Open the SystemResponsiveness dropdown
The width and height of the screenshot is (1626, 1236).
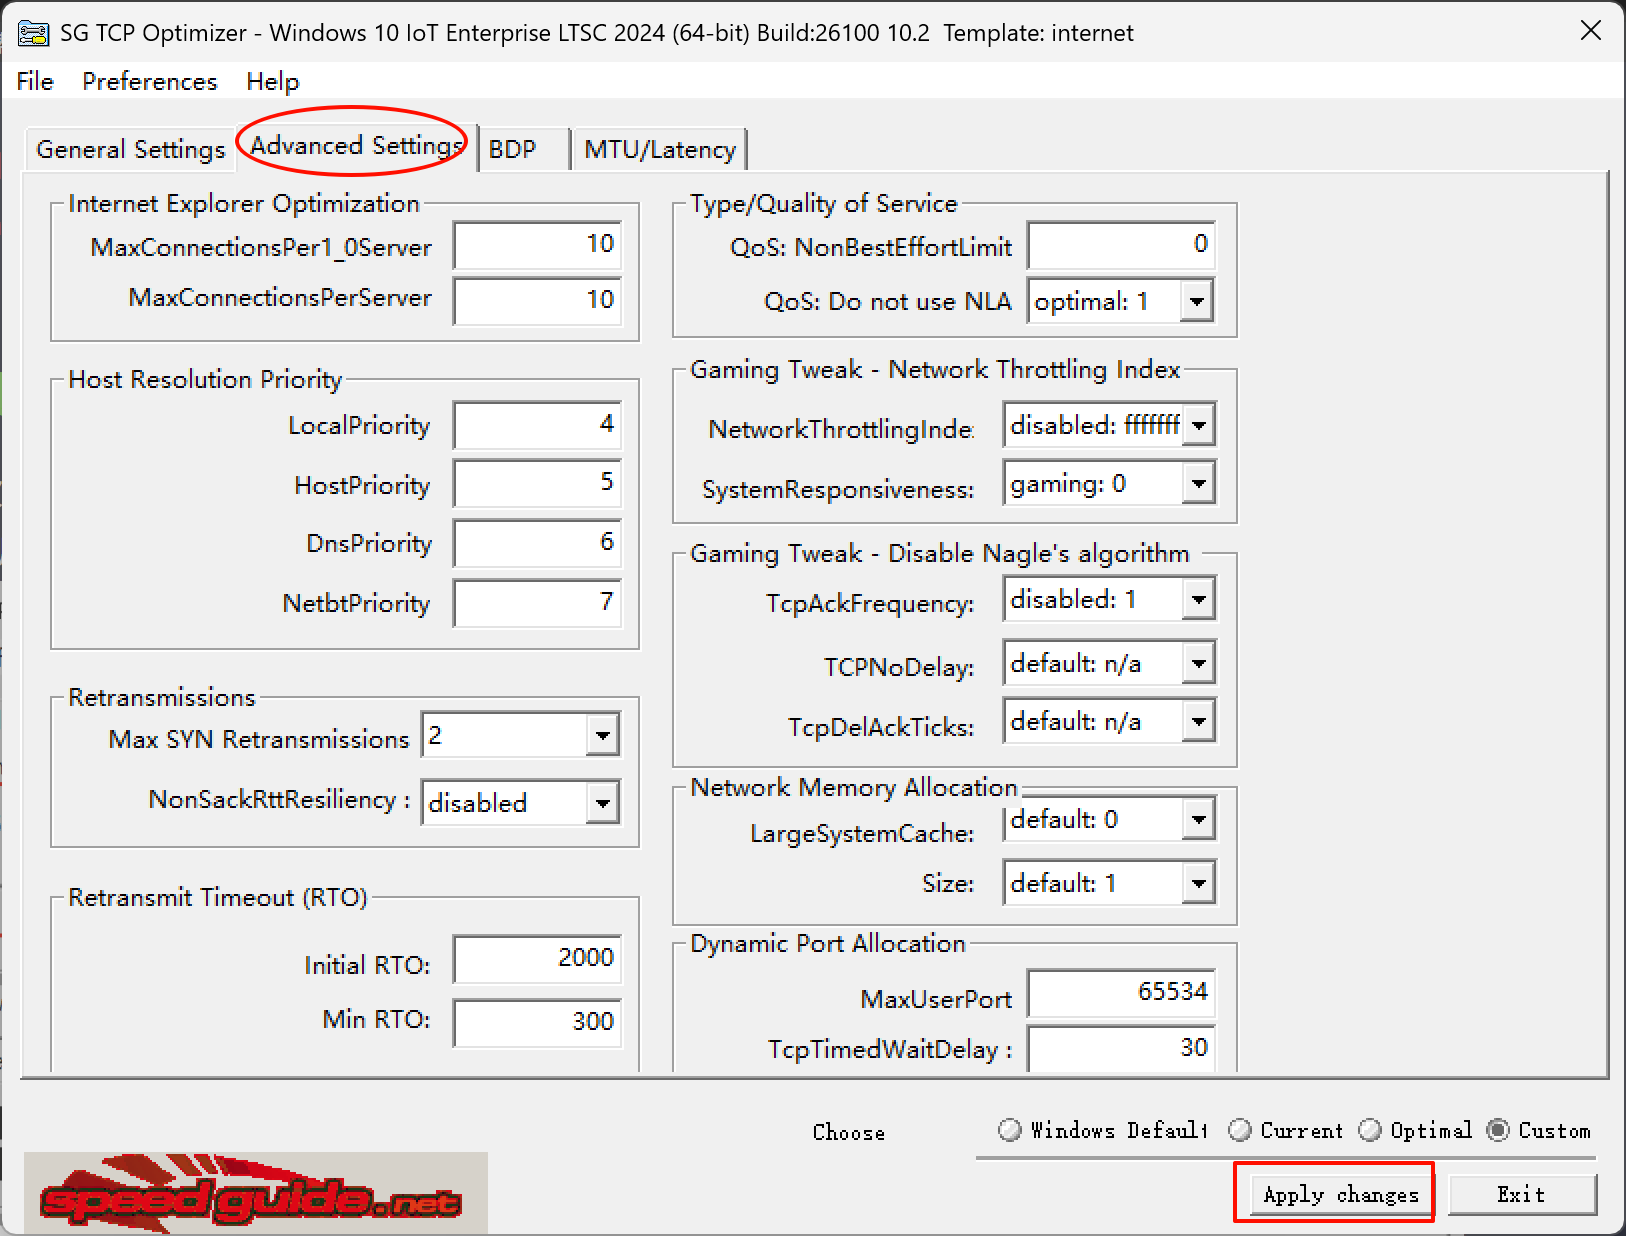coord(1199,483)
